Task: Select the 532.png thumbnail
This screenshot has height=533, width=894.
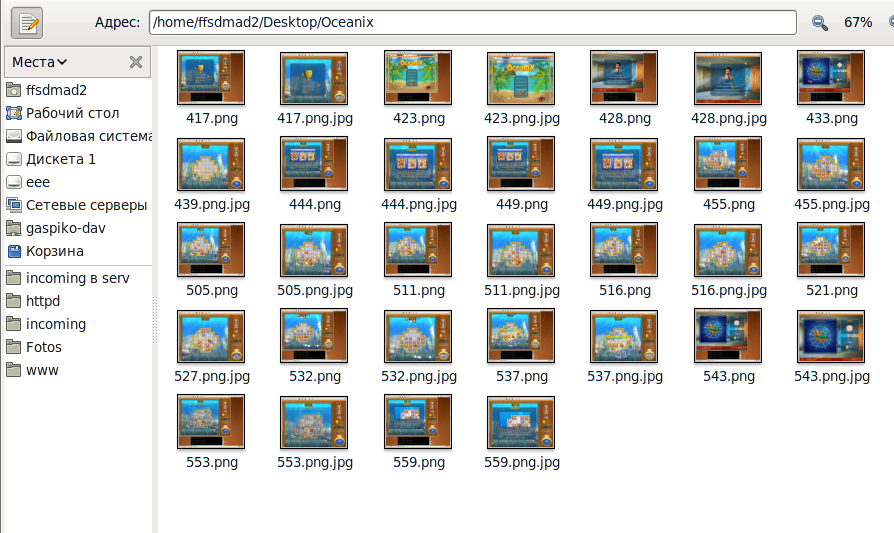Action: [x=314, y=336]
